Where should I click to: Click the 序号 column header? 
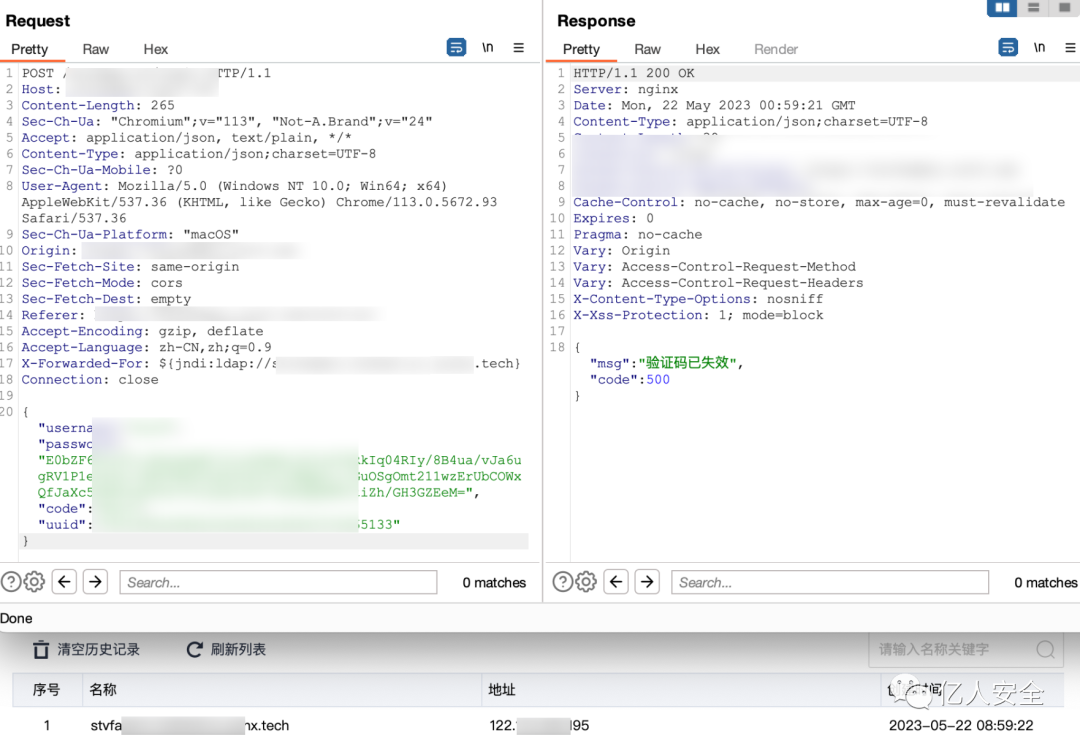click(x=46, y=689)
